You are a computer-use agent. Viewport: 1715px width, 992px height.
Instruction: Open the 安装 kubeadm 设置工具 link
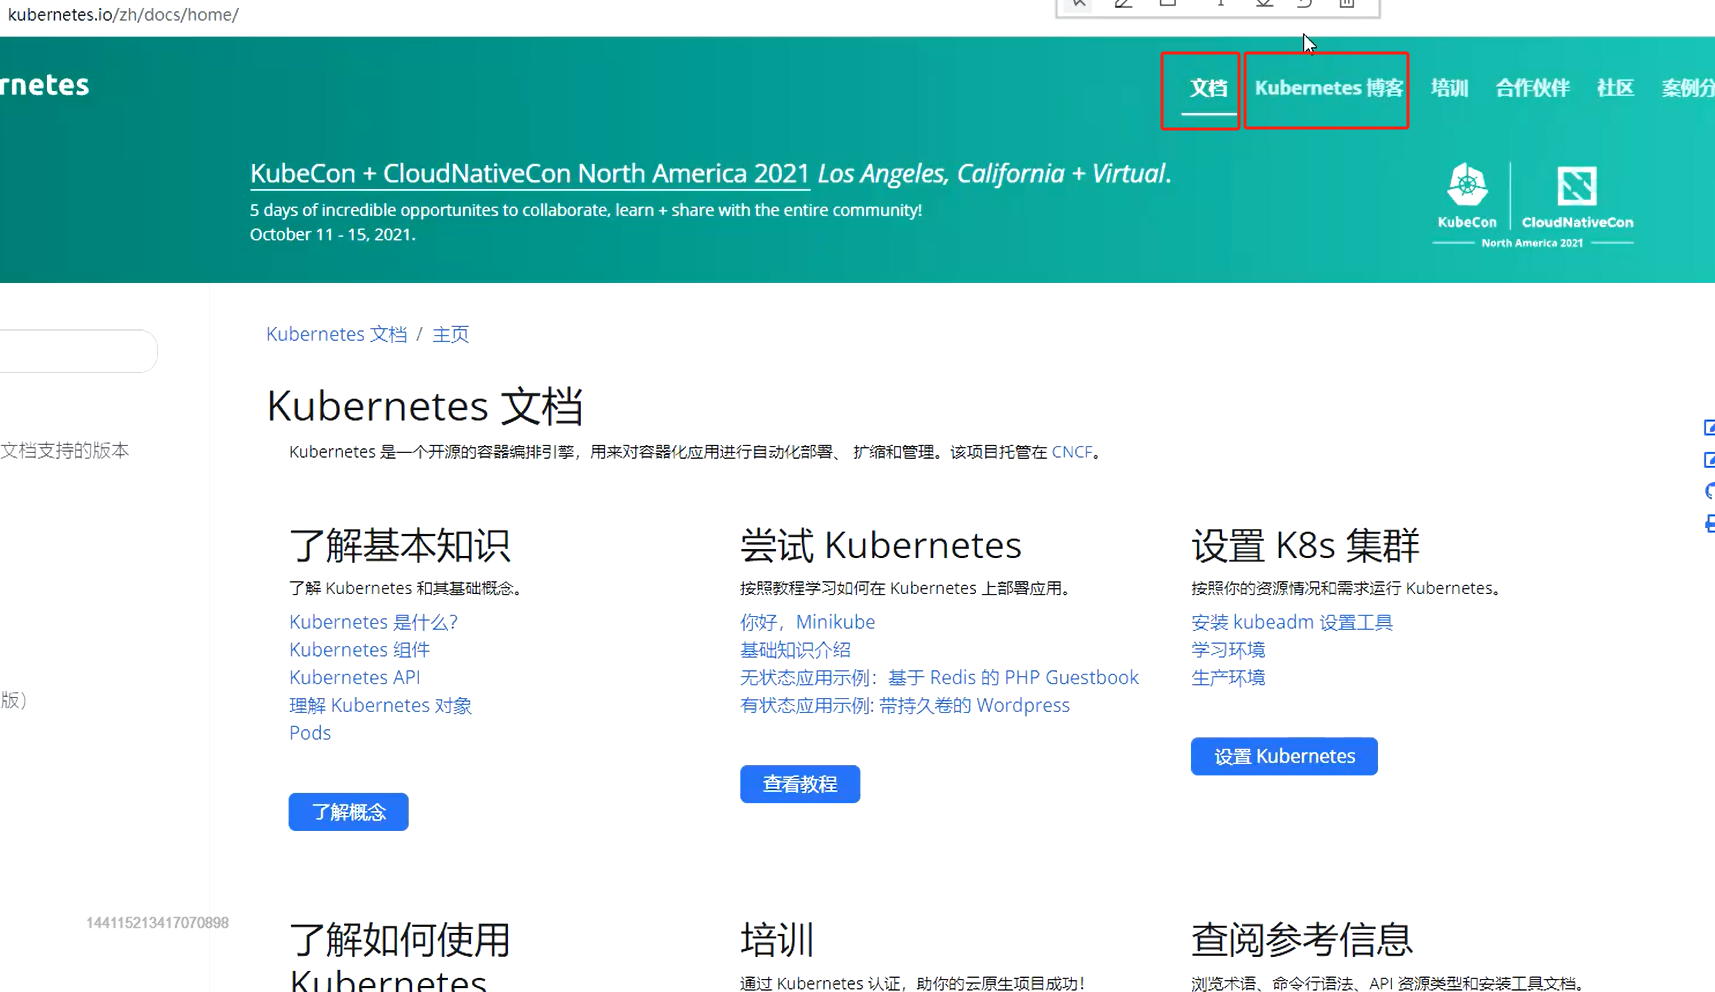[x=1291, y=622]
